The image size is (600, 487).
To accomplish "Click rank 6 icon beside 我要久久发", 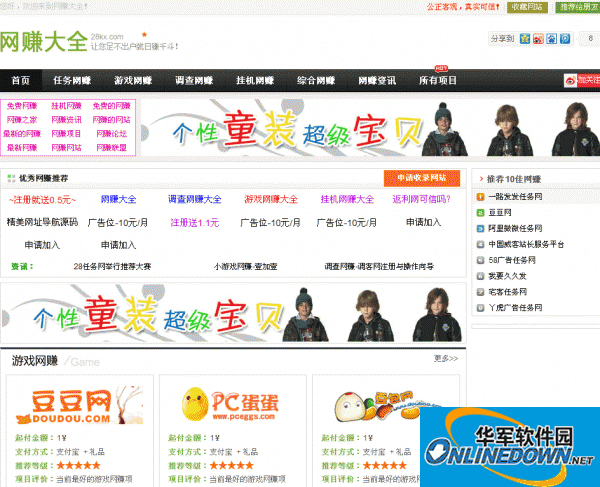I will point(480,276).
